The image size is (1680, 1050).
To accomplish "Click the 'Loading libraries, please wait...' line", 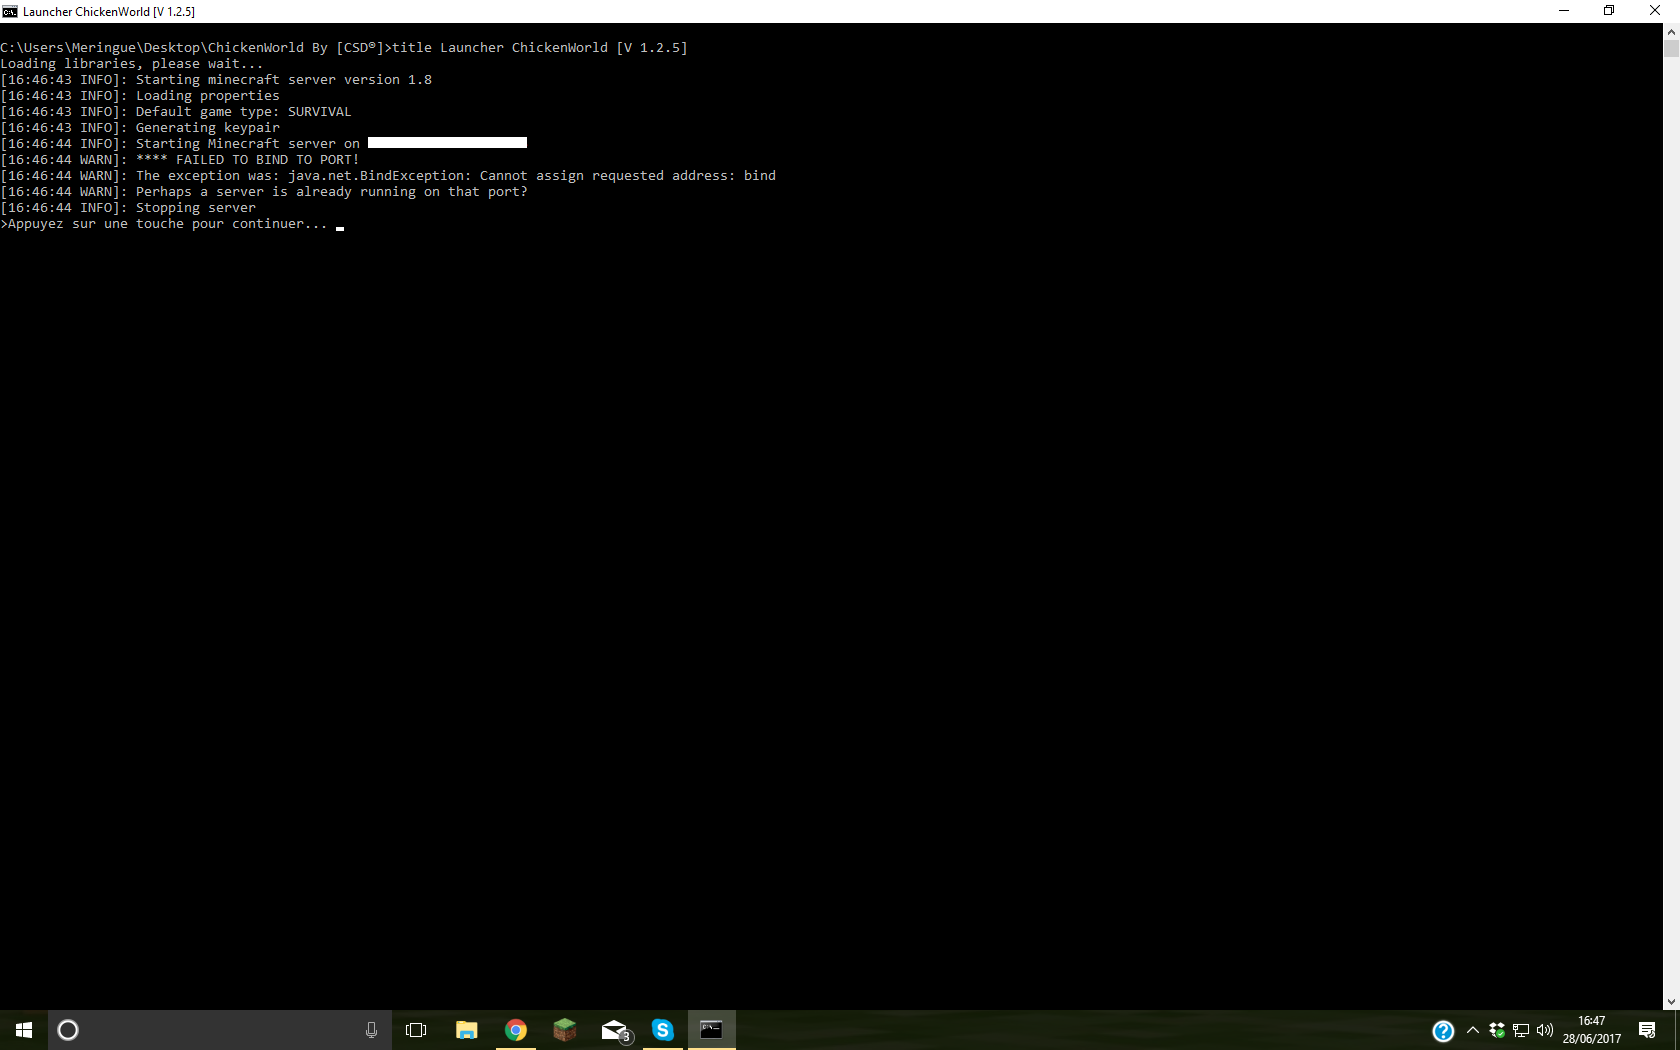I will 132,64.
